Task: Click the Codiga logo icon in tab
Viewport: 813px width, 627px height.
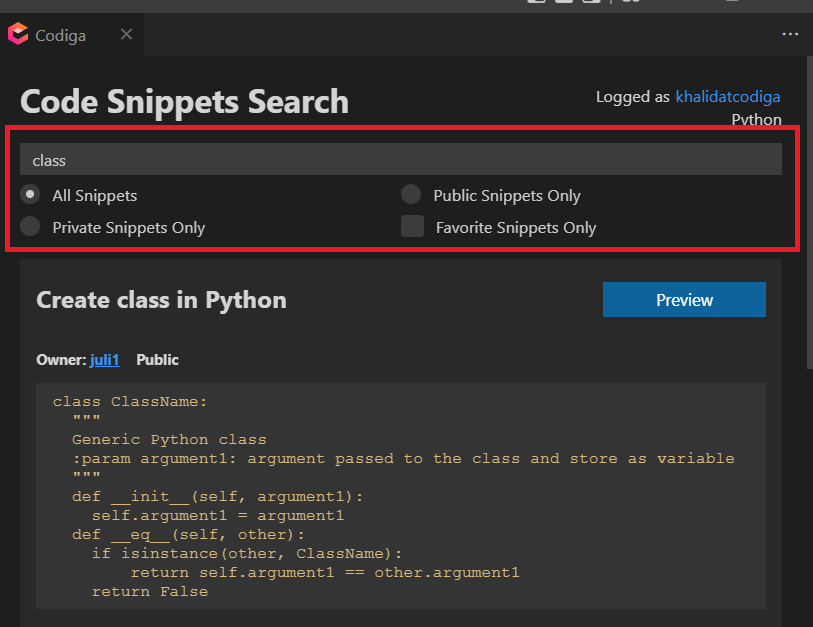Action: (18, 34)
